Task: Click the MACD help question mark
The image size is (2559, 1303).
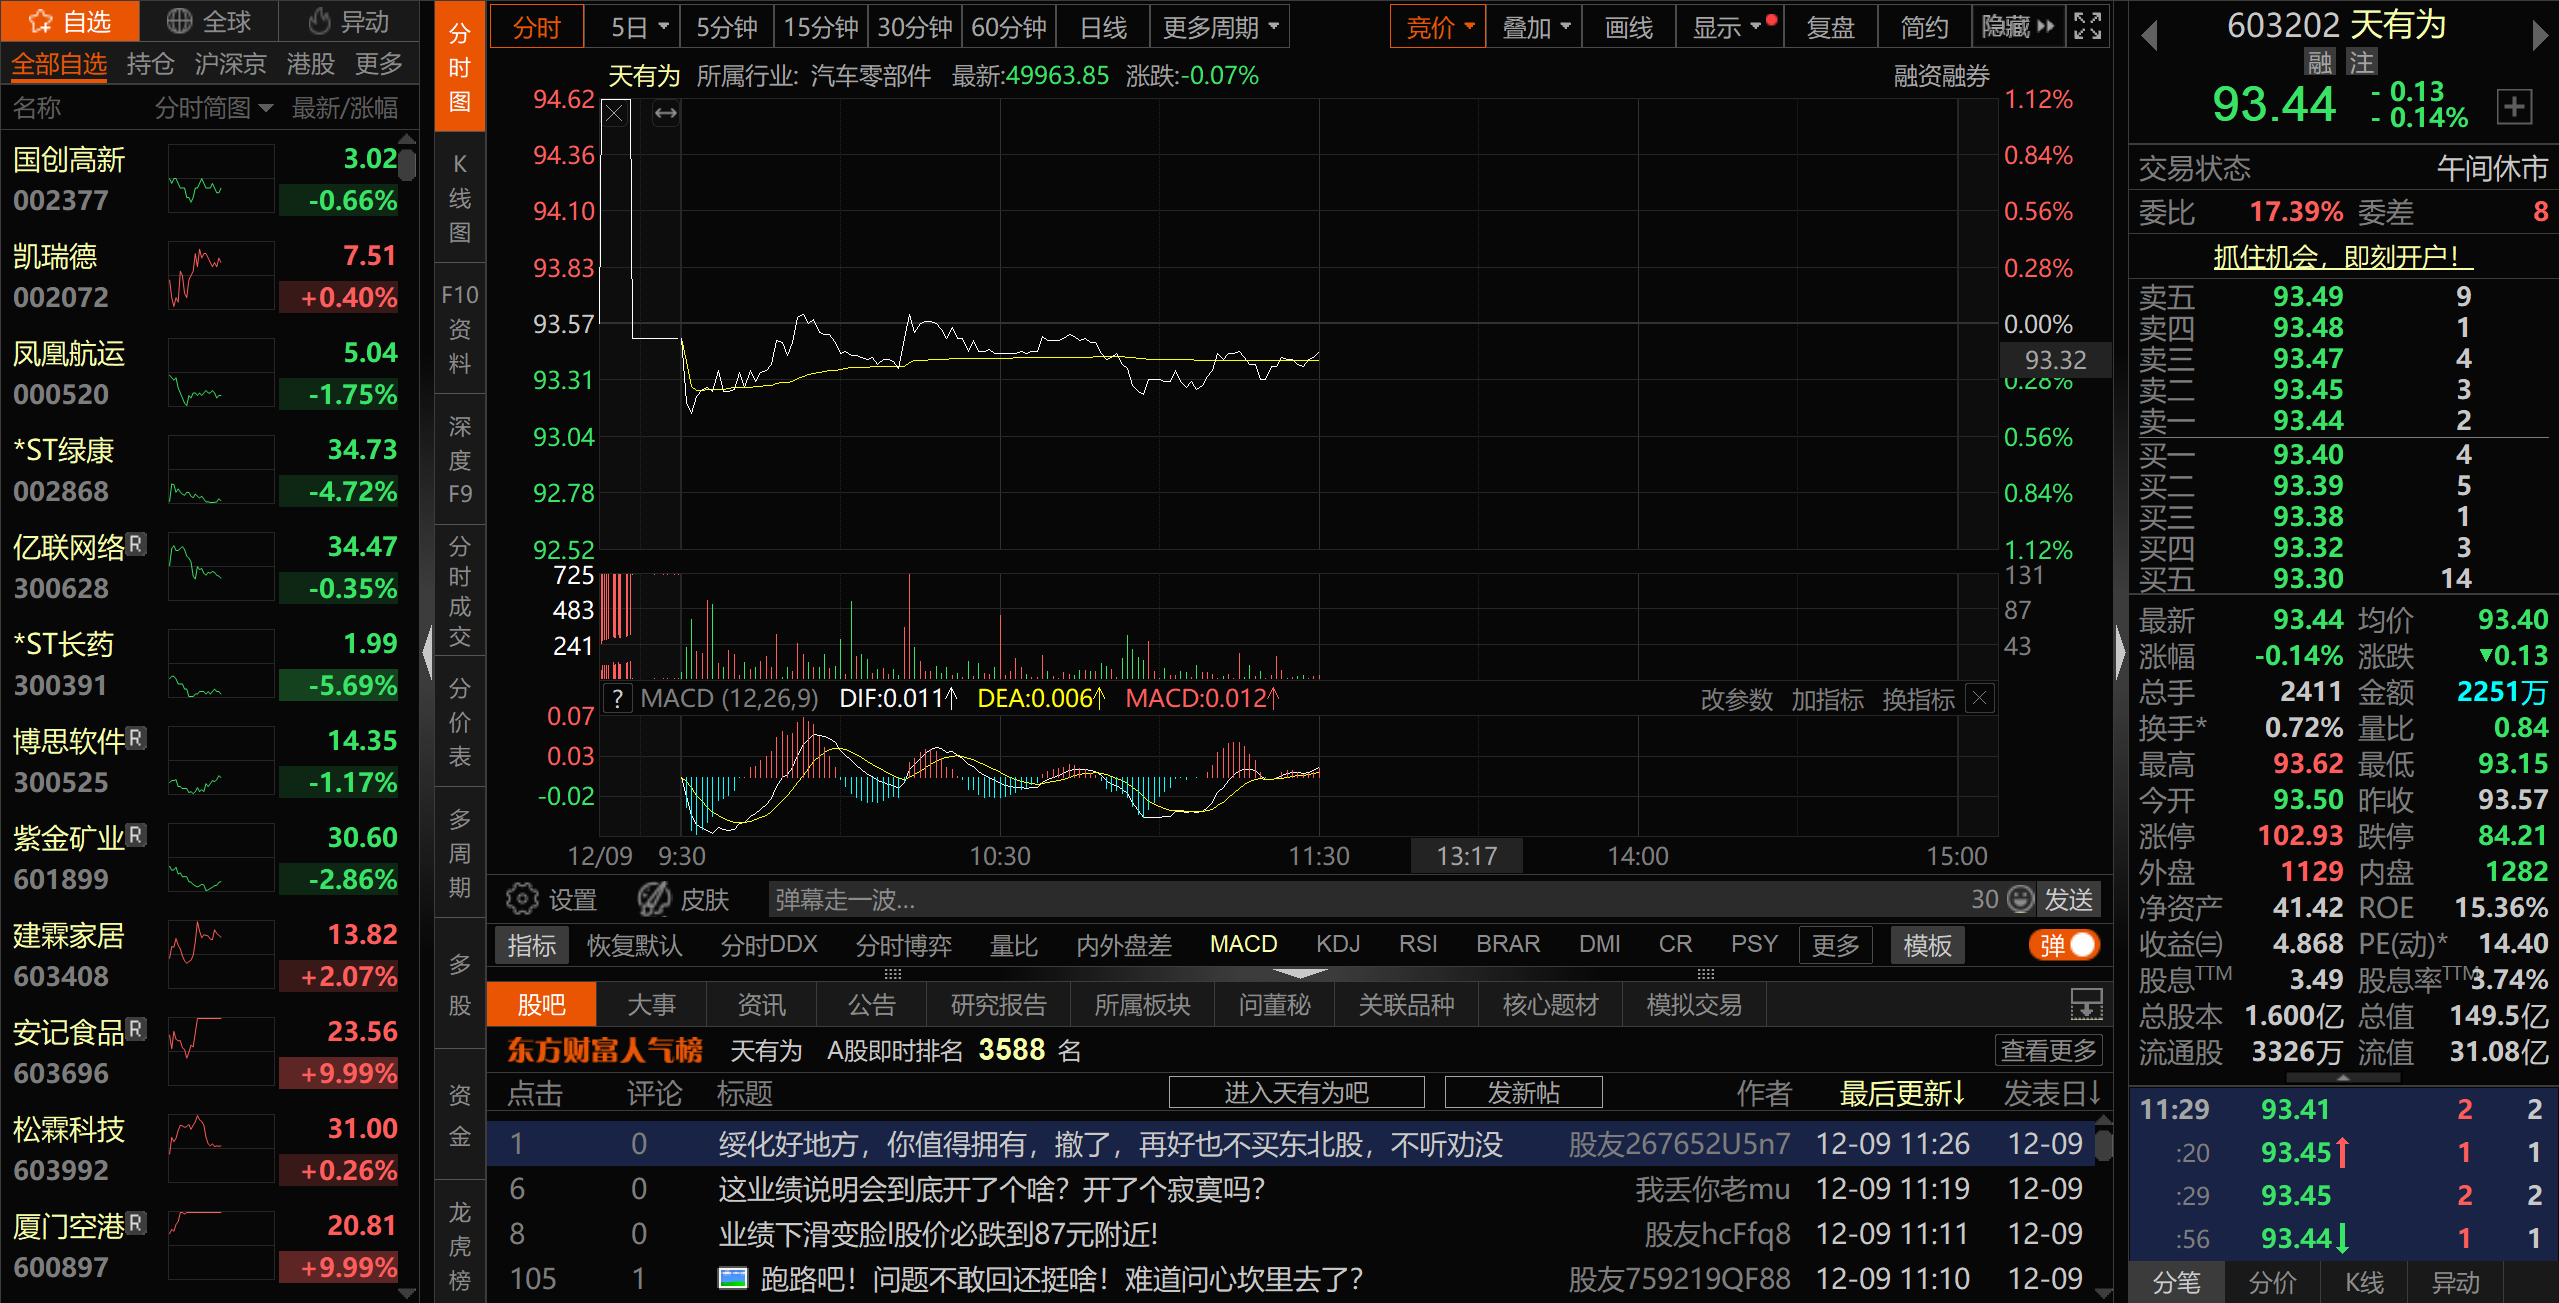Action: [x=618, y=698]
